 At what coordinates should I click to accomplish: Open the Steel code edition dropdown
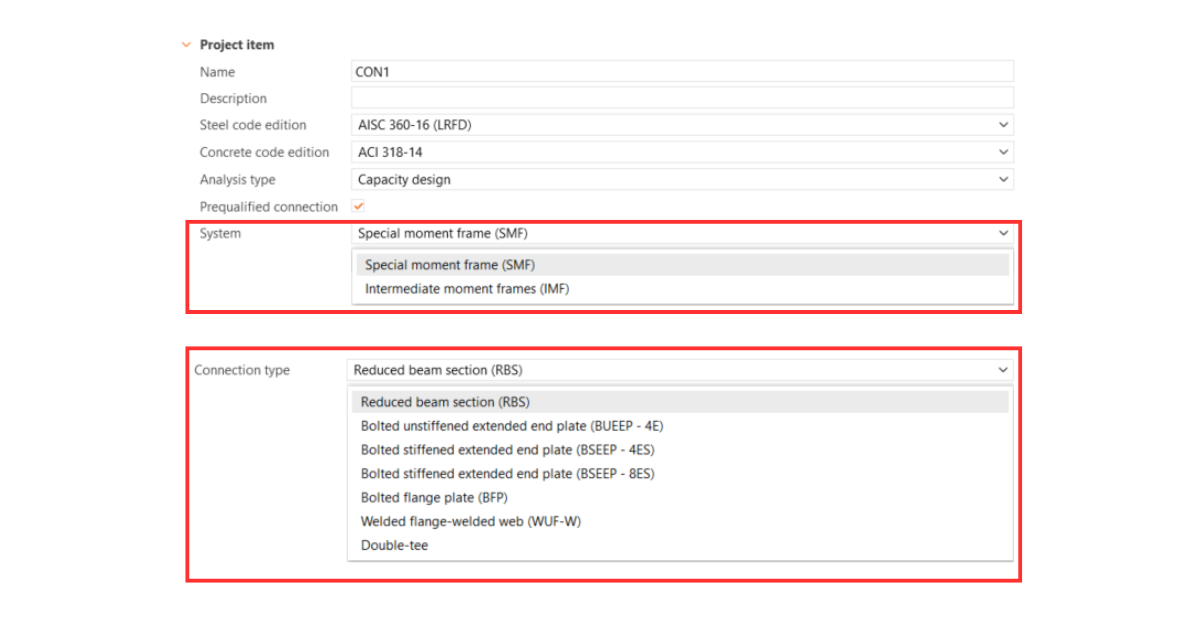[x=1004, y=124]
